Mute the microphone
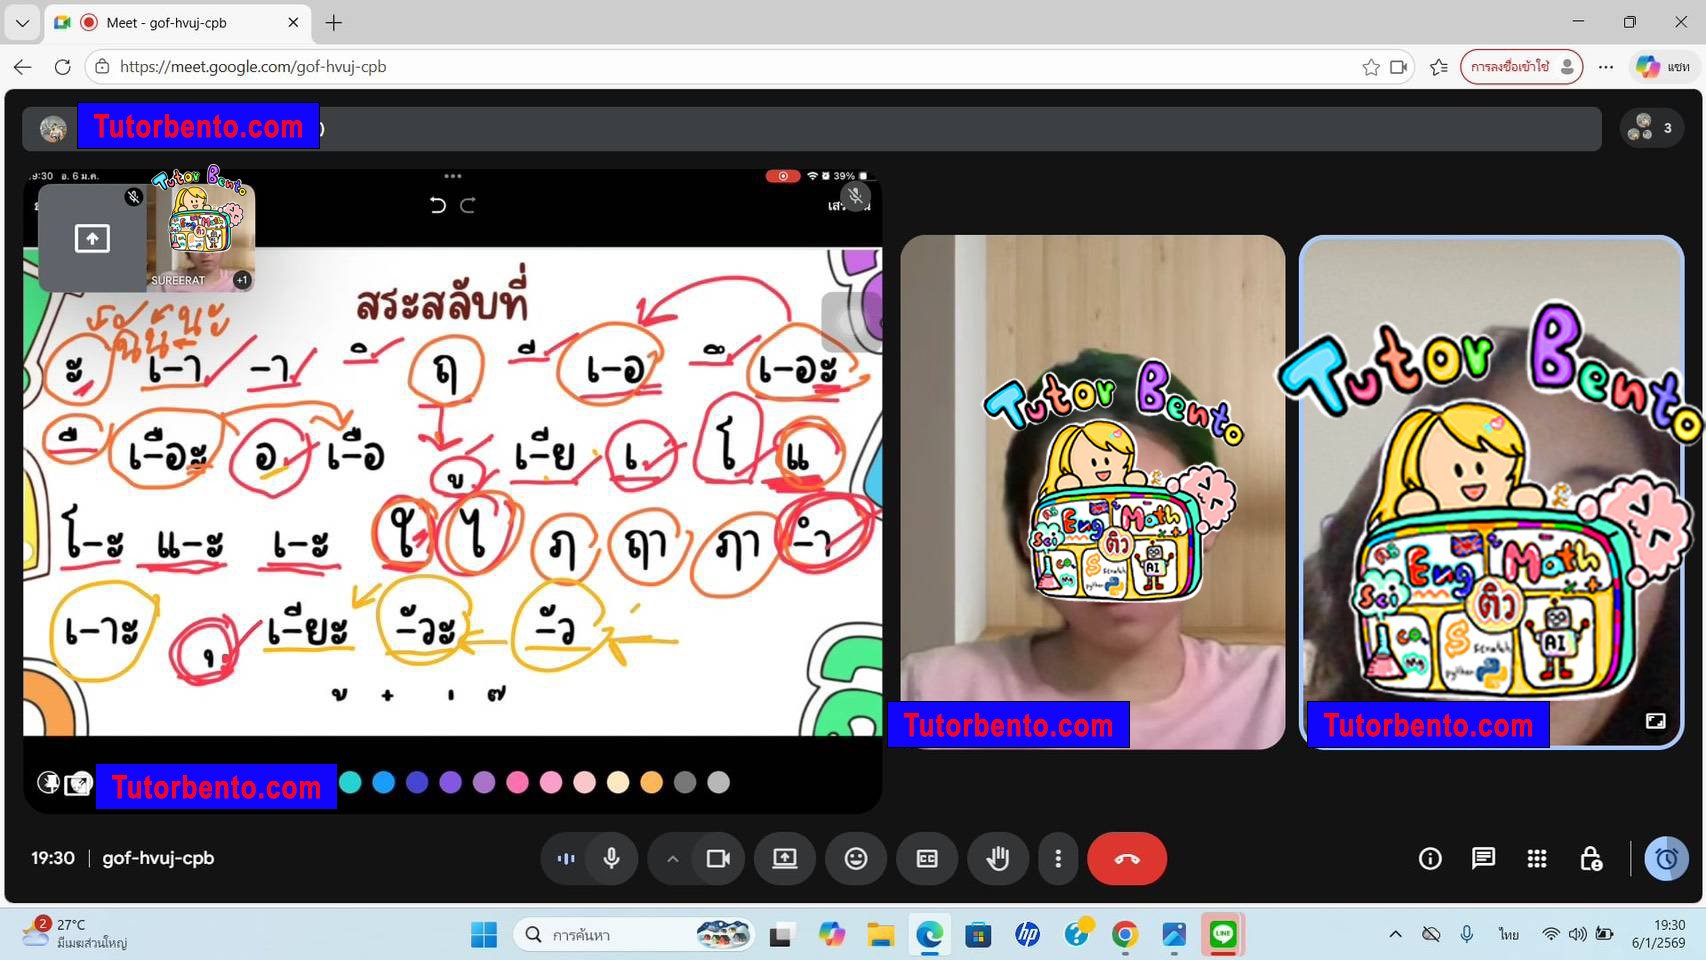 [611, 858]
